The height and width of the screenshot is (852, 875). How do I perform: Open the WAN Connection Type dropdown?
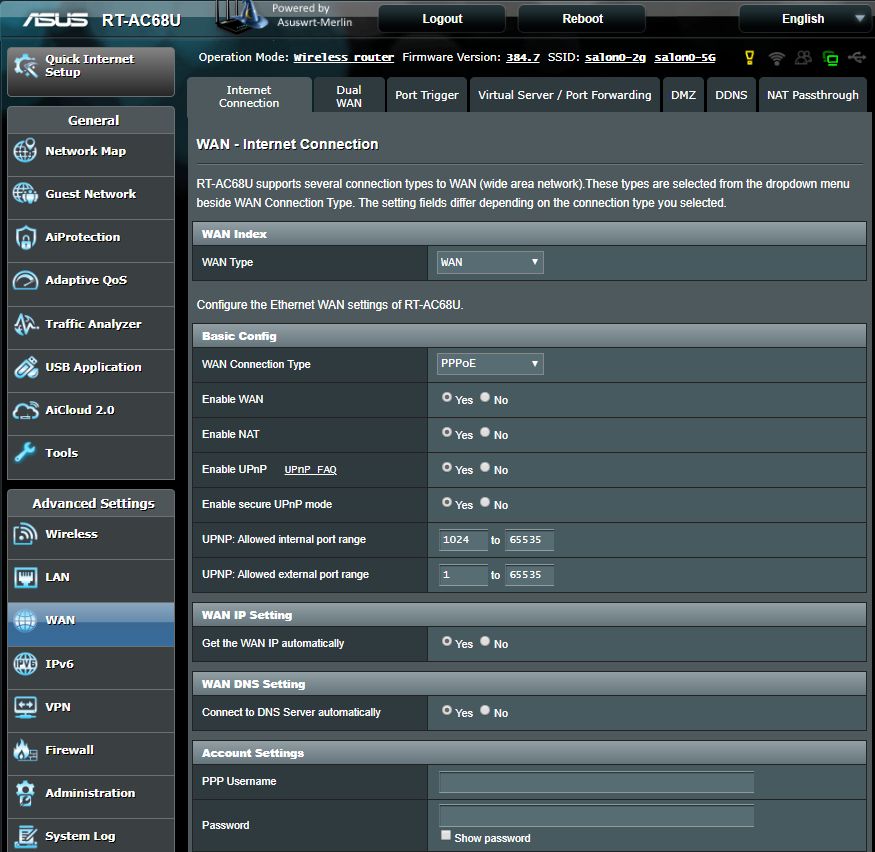click(x=489, y=364)
